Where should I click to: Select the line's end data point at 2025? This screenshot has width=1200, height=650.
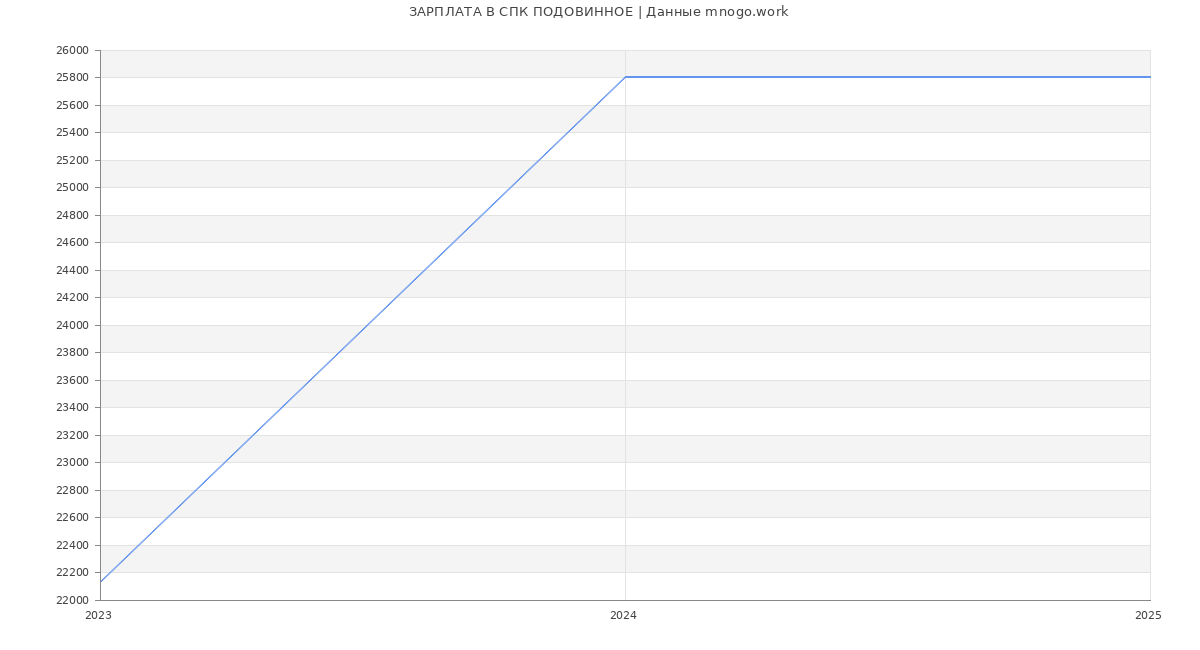click(x=1149, y=77)
